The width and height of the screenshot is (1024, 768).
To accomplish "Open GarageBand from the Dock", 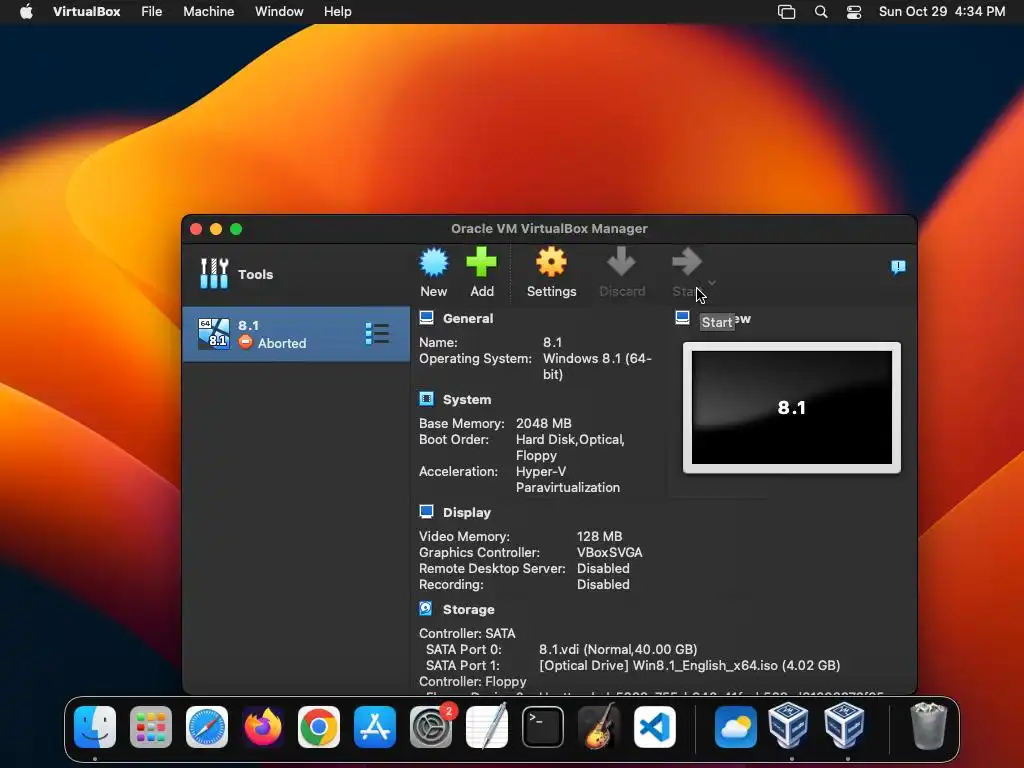I will (x=599, y=726).
